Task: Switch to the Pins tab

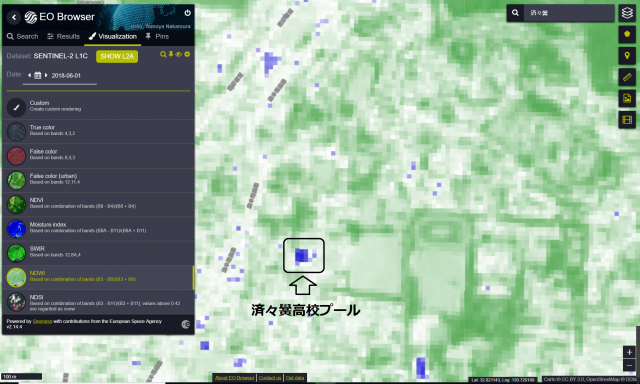Action: click(158, 36)
